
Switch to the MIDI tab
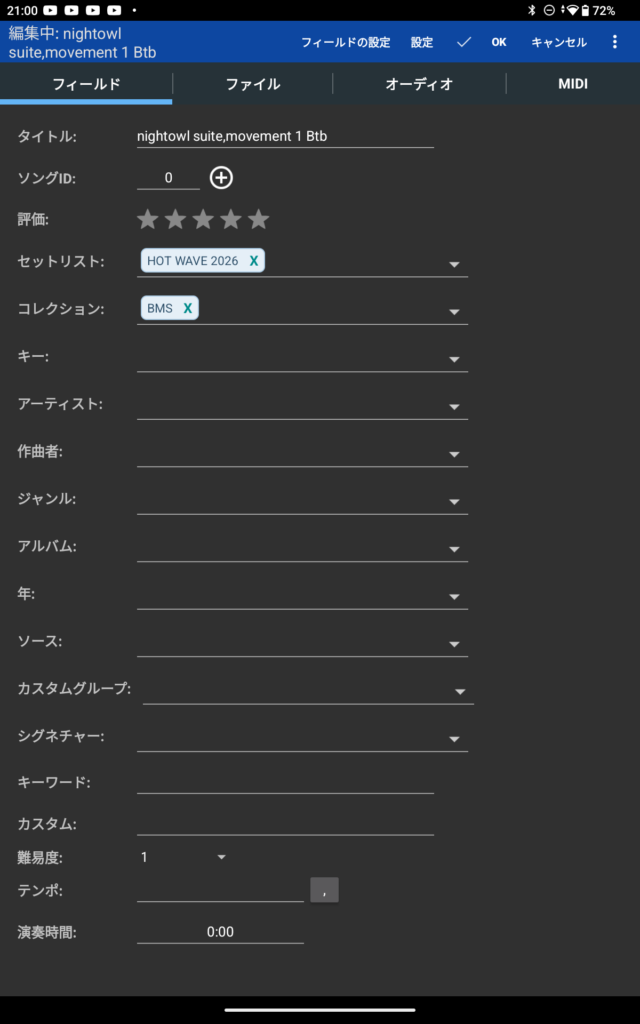(x=573, y=84)
